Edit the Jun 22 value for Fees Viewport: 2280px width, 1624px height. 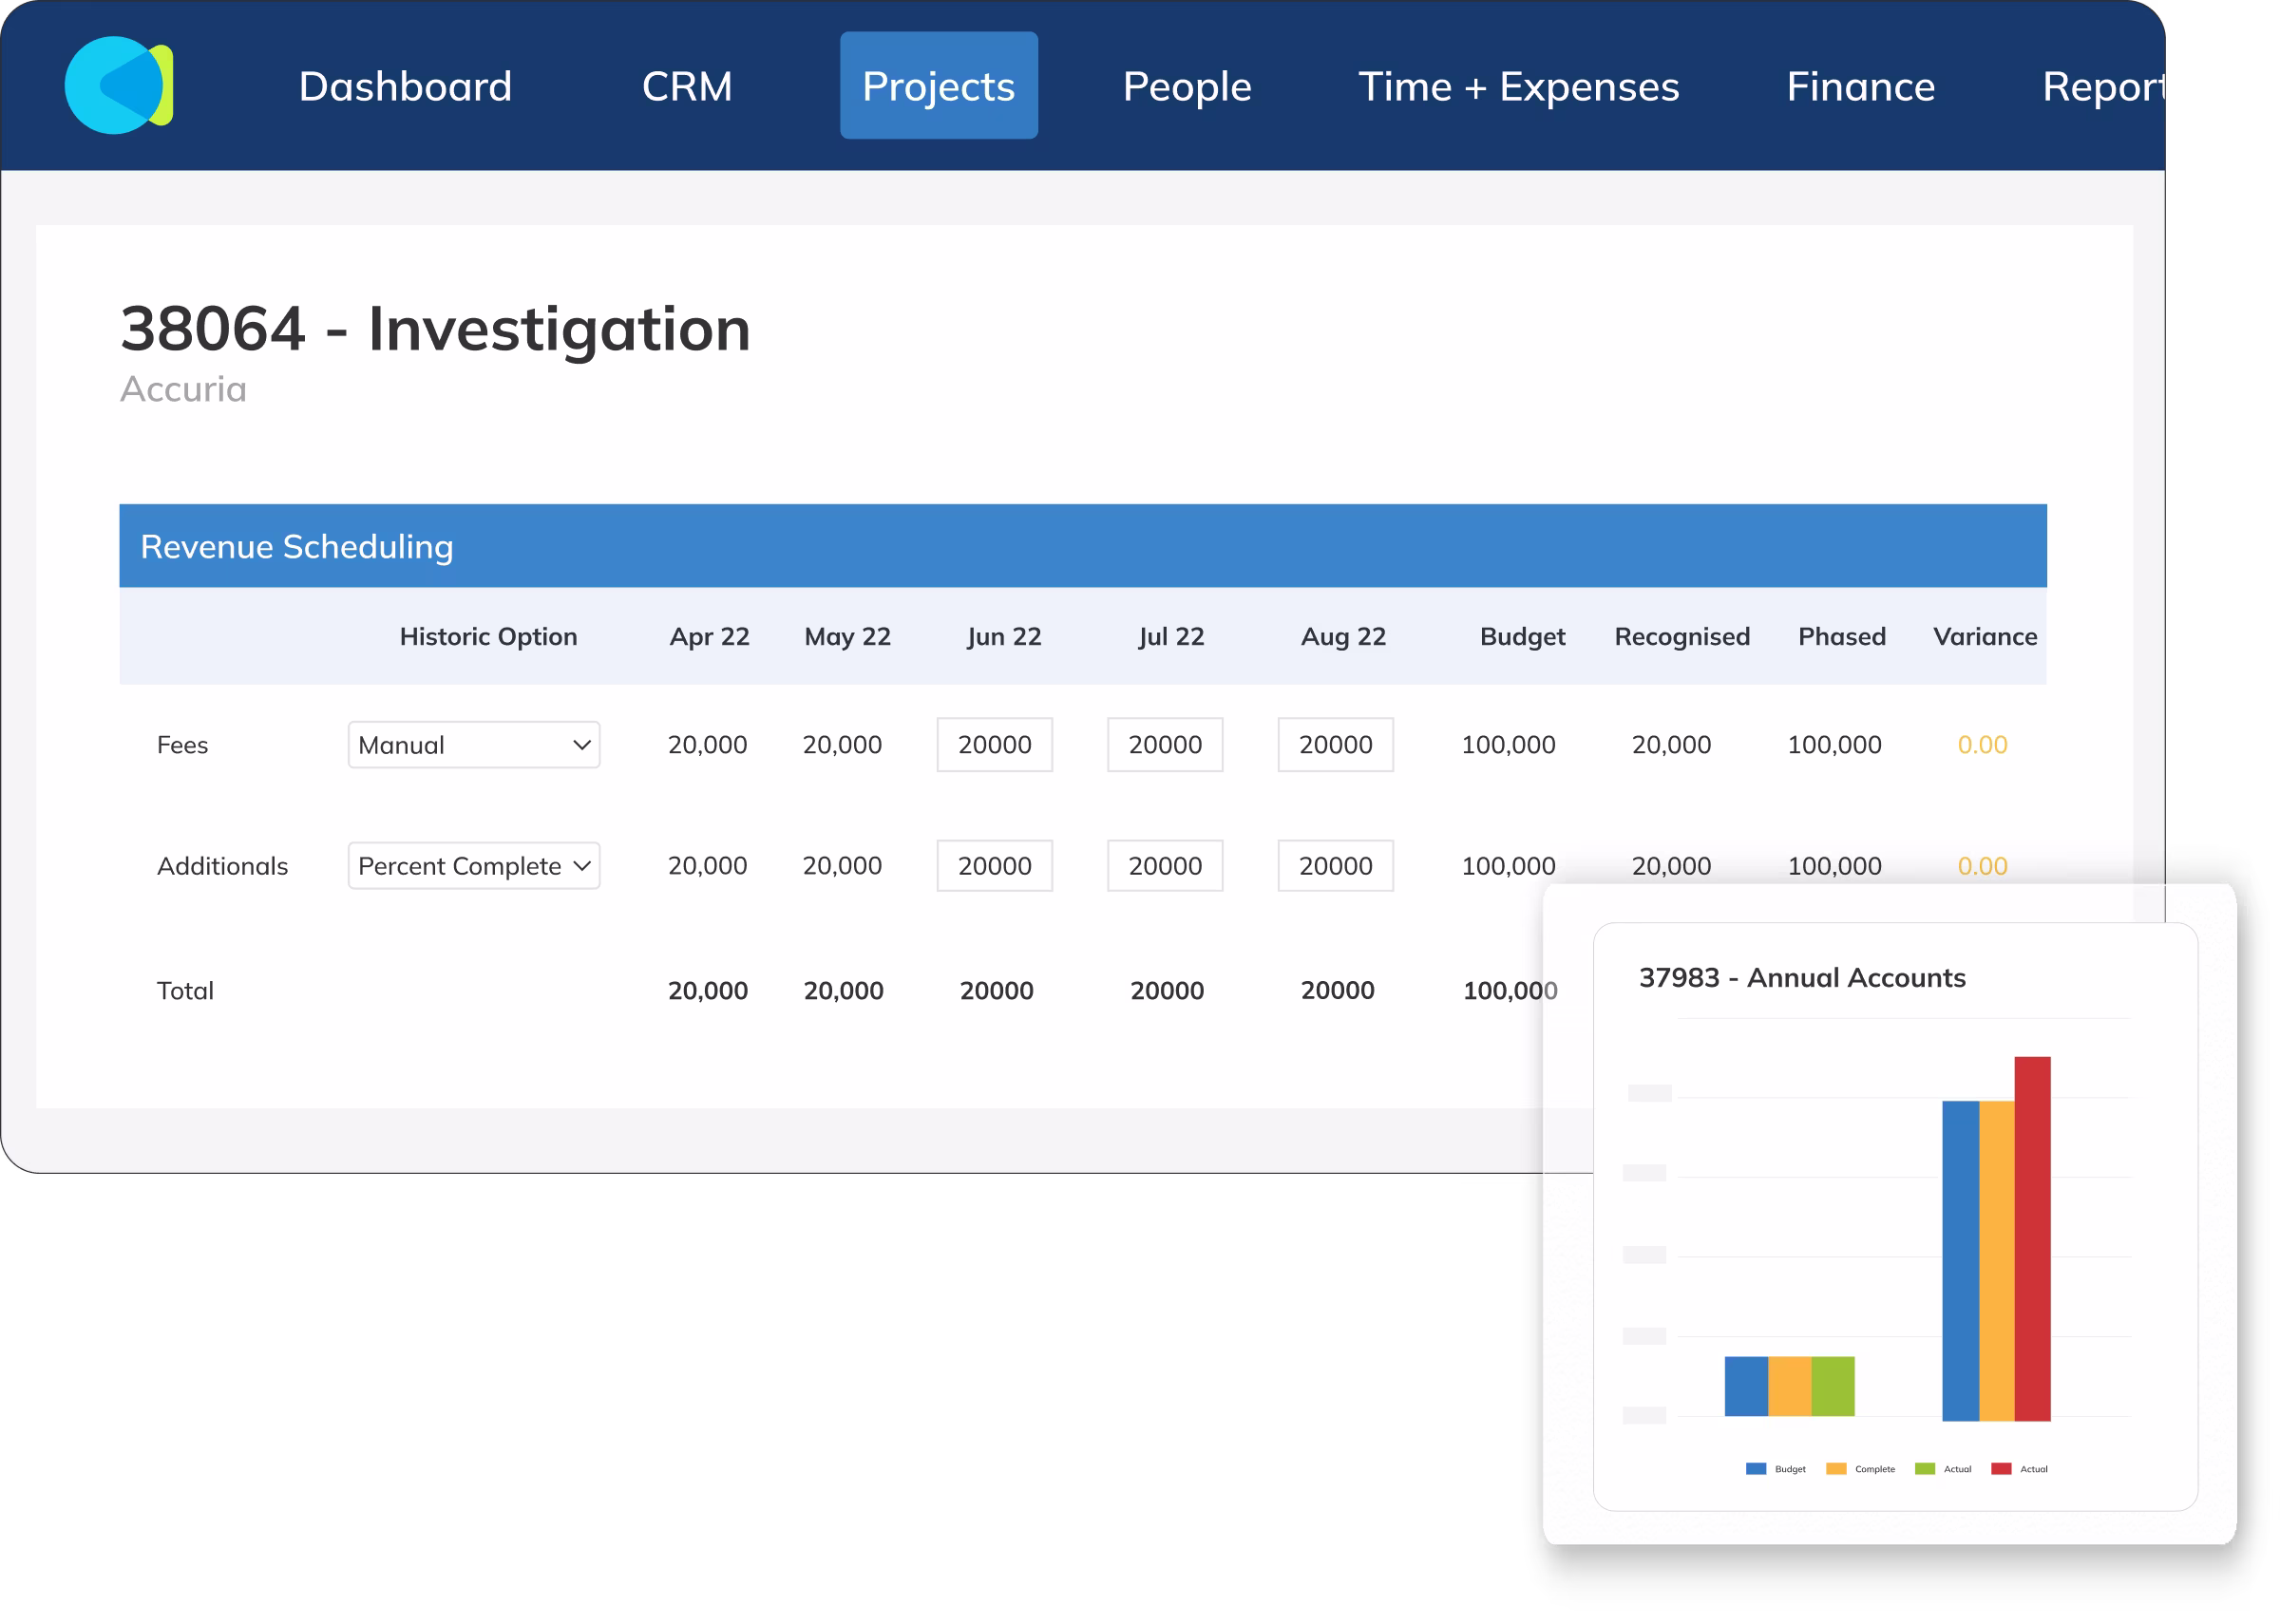[993, 744]
